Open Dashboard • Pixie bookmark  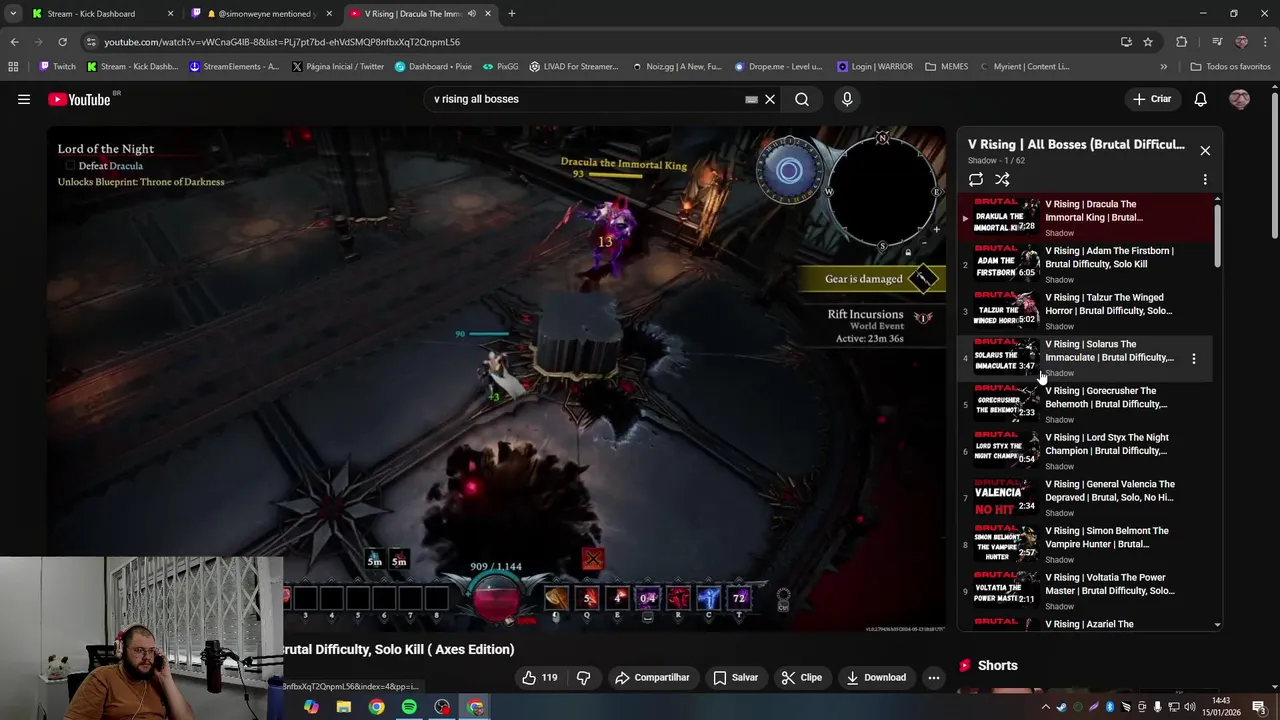point(433,67)
